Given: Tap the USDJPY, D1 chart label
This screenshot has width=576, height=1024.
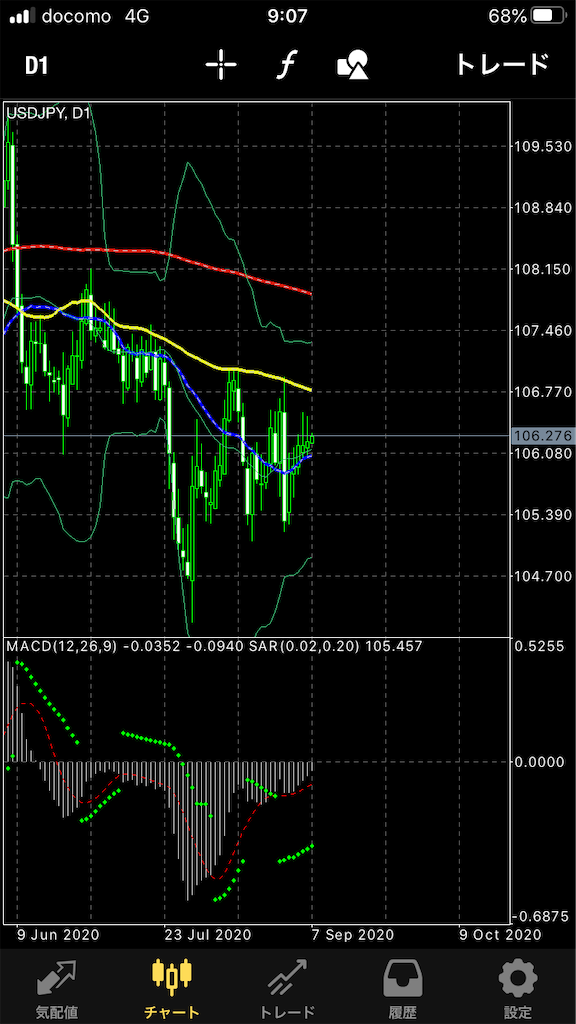Looking at the screenshot, I should point(48,114).
